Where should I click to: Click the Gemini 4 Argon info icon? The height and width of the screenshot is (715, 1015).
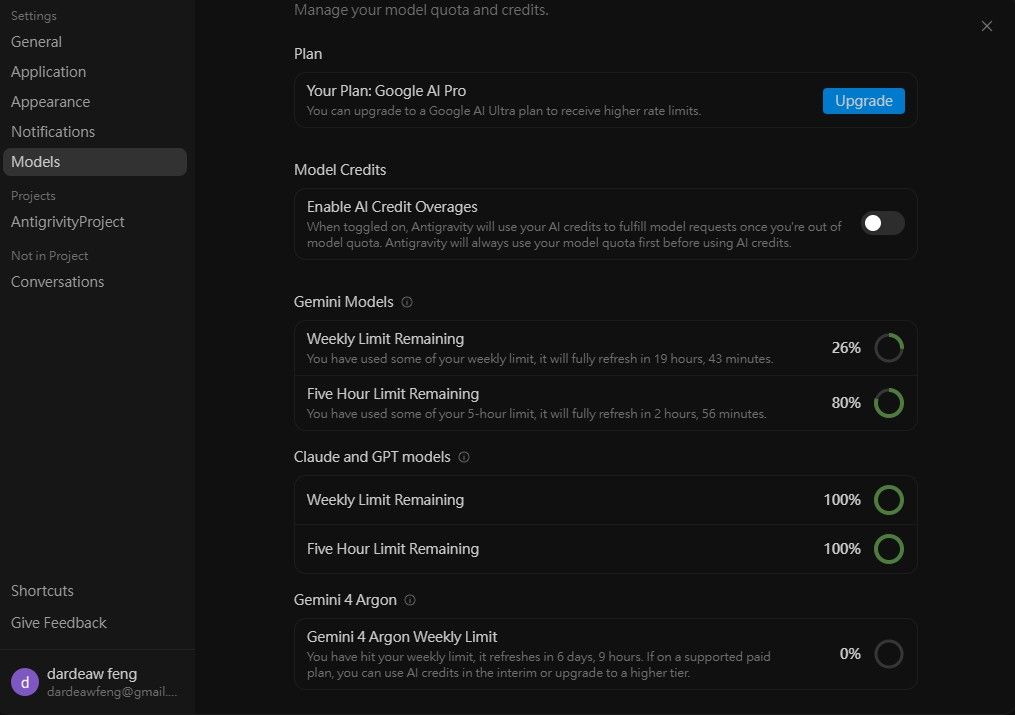click(410, 600)
